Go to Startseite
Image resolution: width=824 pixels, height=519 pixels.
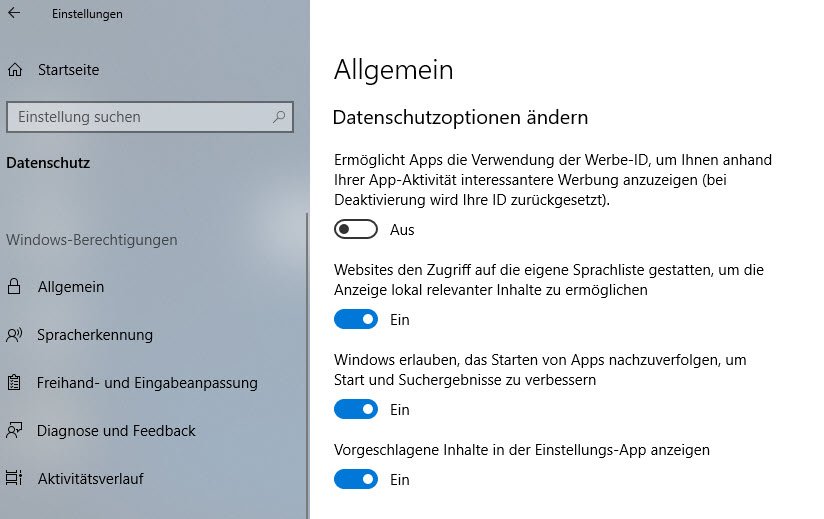[x=68, y=70]
